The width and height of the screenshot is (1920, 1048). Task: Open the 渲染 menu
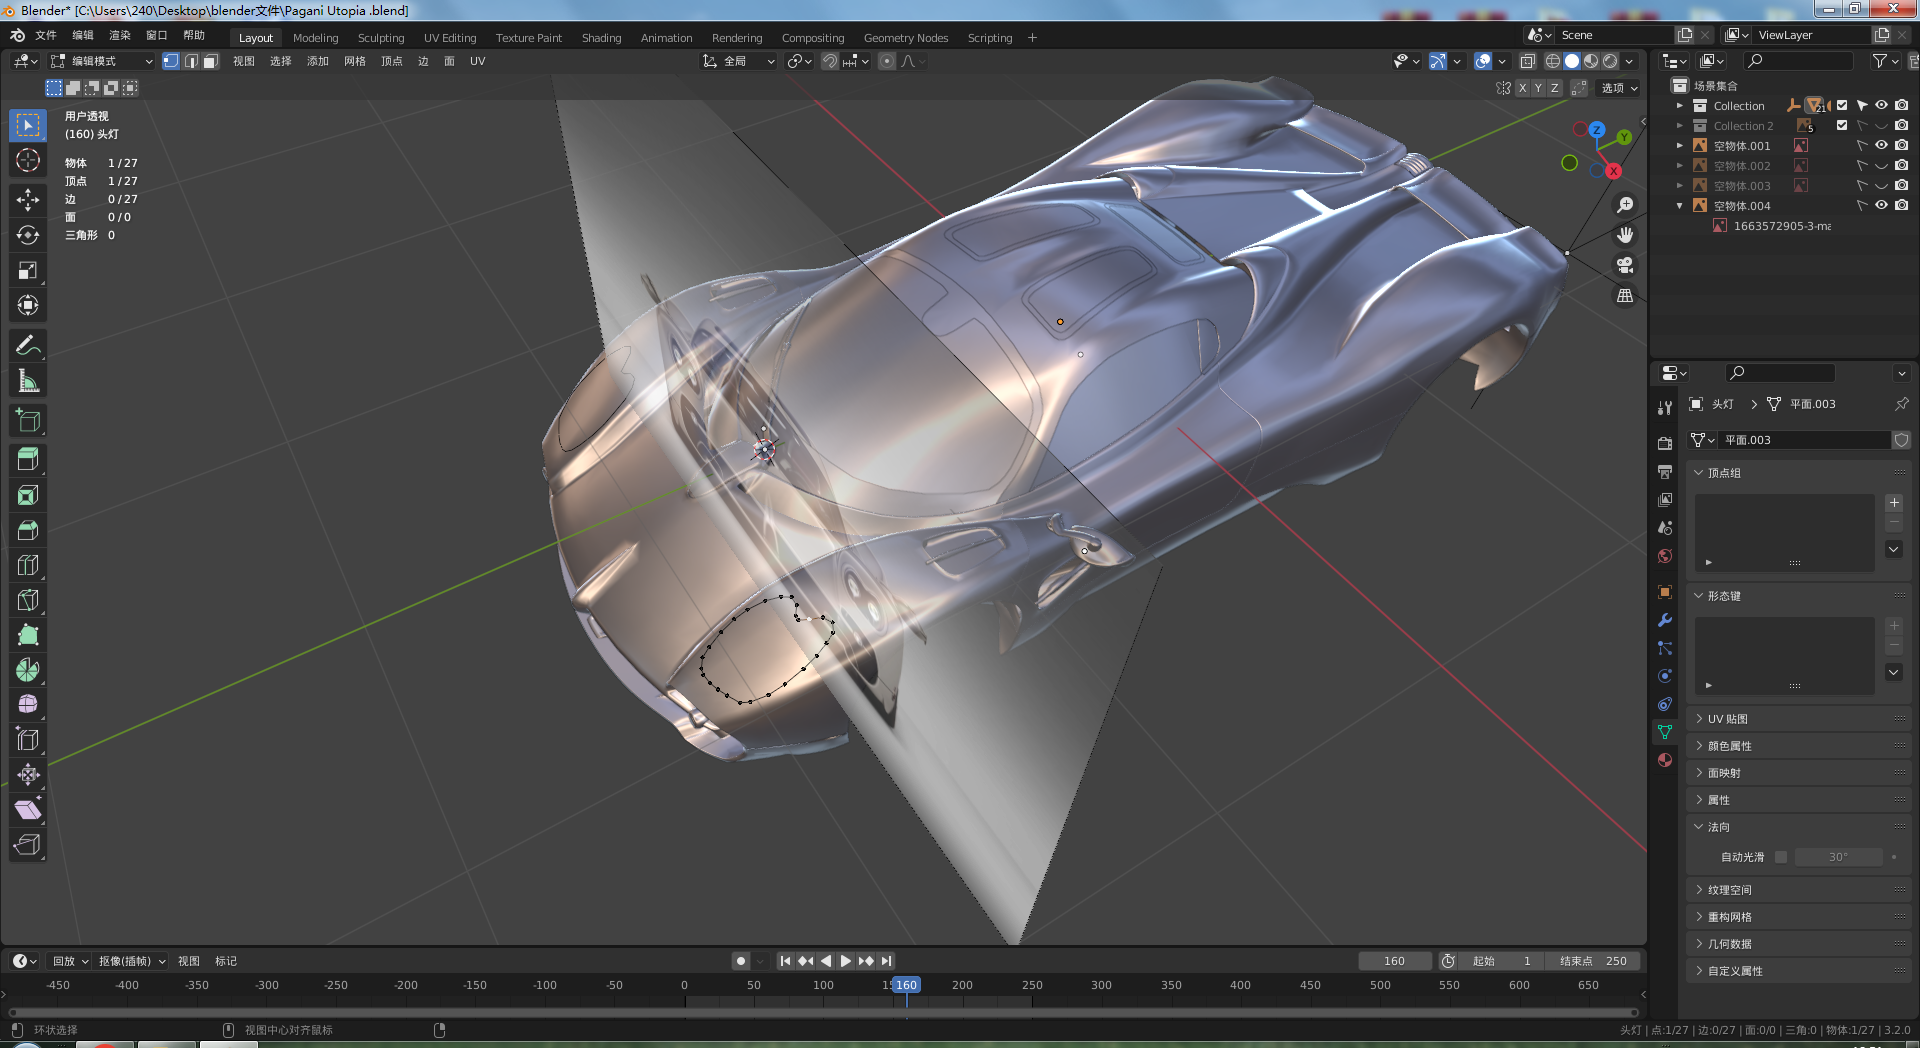point(120,35)
